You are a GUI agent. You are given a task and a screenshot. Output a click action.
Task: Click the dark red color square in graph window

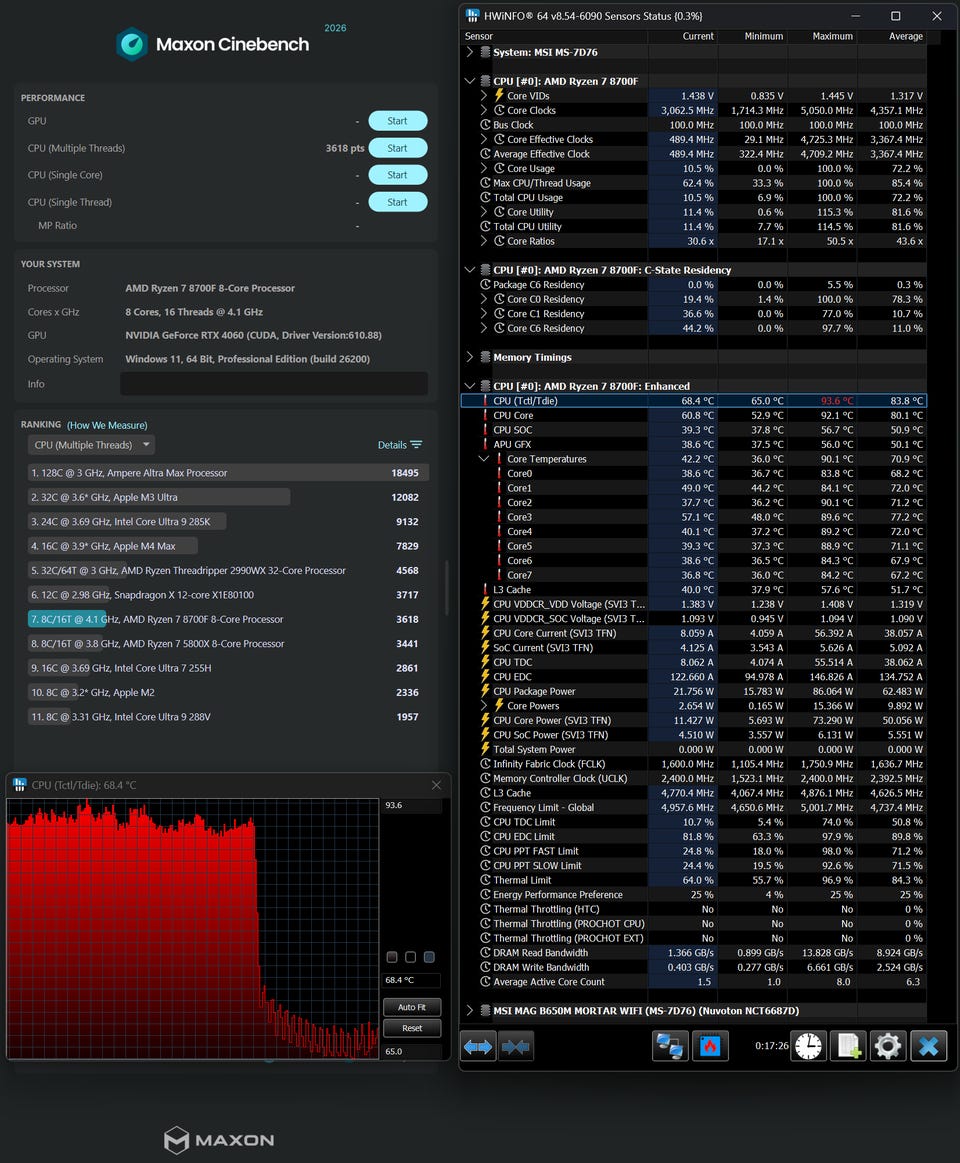coord(392,957)
